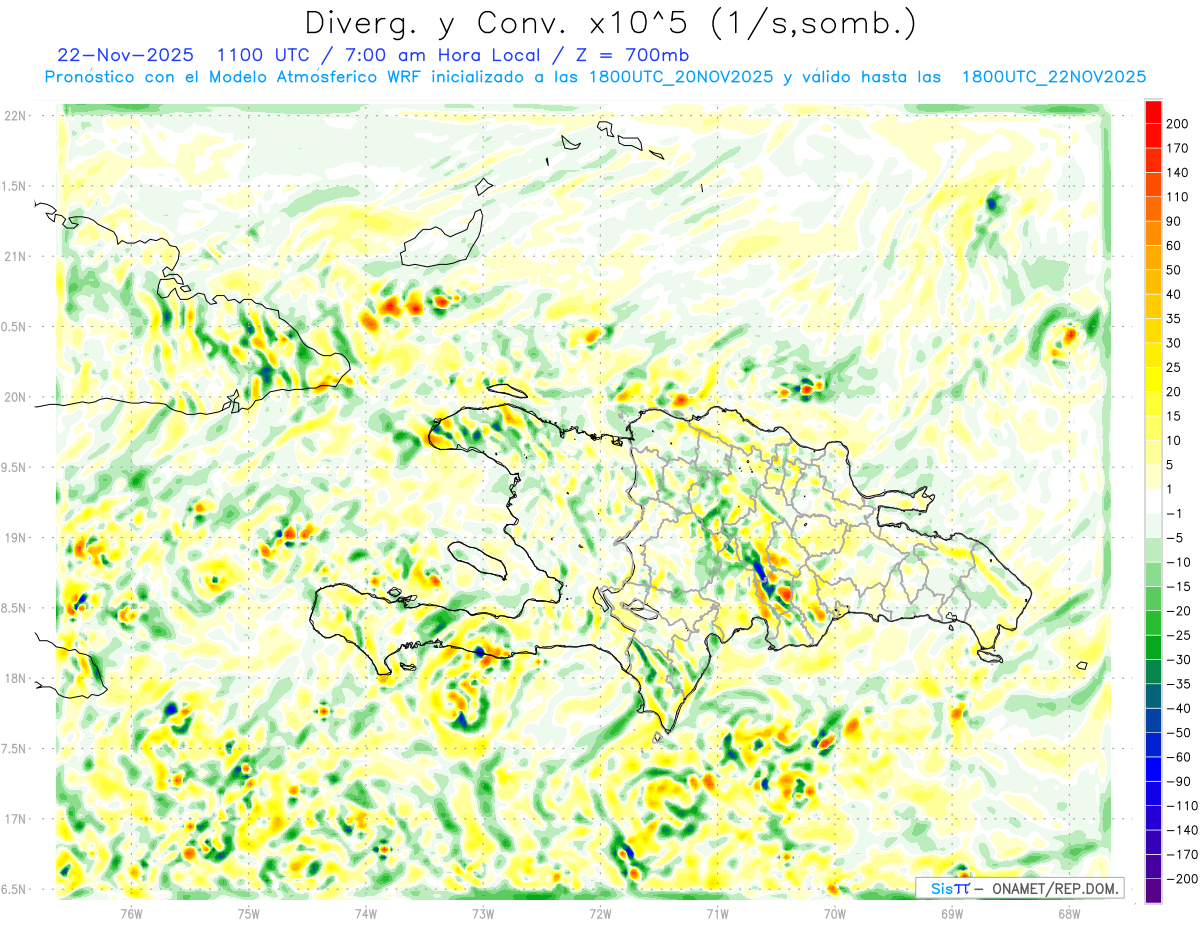Viewport: 1200px width, 927px height.
Task: Click the dark purple swatch below -200
Action: pos(1153,891)
